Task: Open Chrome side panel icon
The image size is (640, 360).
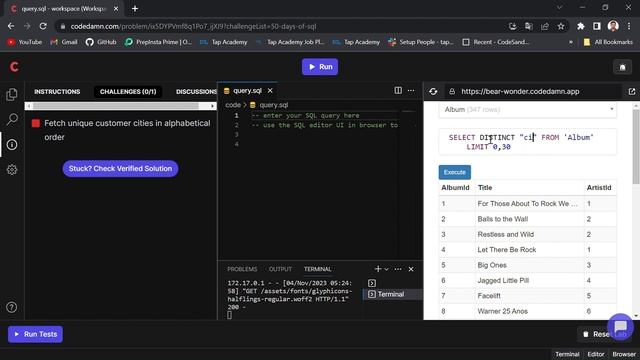Action: click(597, 26)
